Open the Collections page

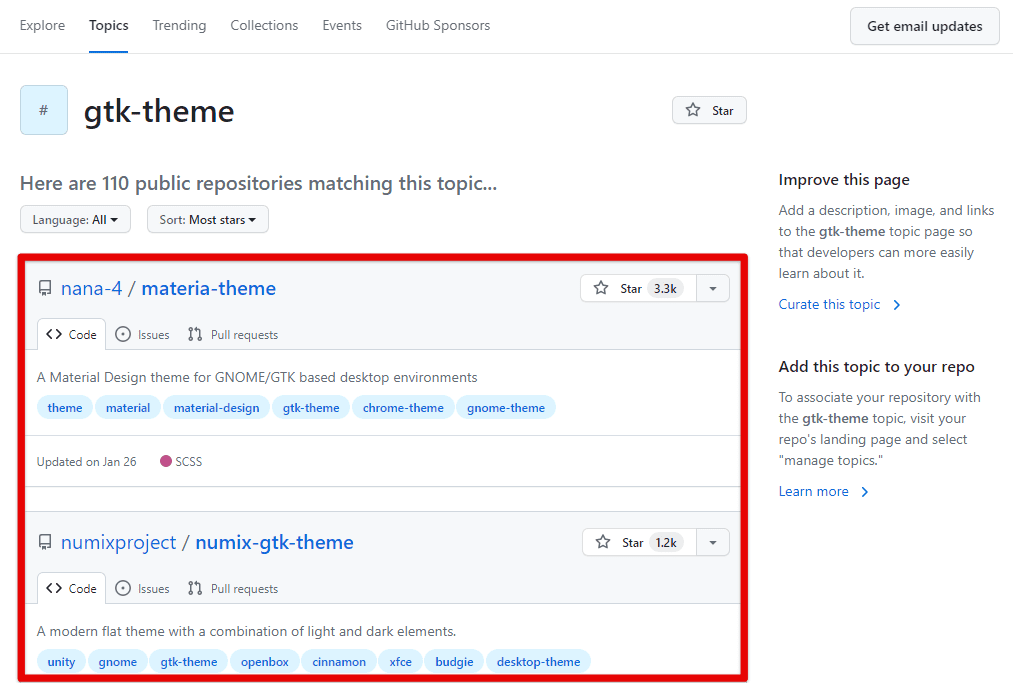coord(264,25)
